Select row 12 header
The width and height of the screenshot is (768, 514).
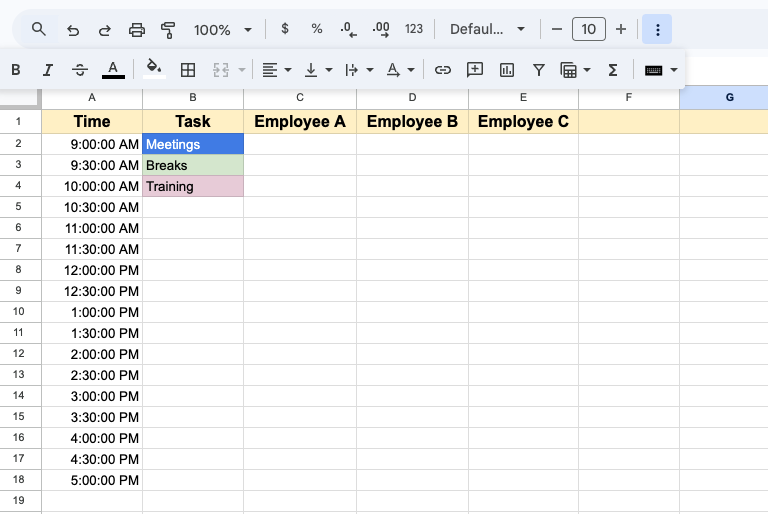[19, 353]
